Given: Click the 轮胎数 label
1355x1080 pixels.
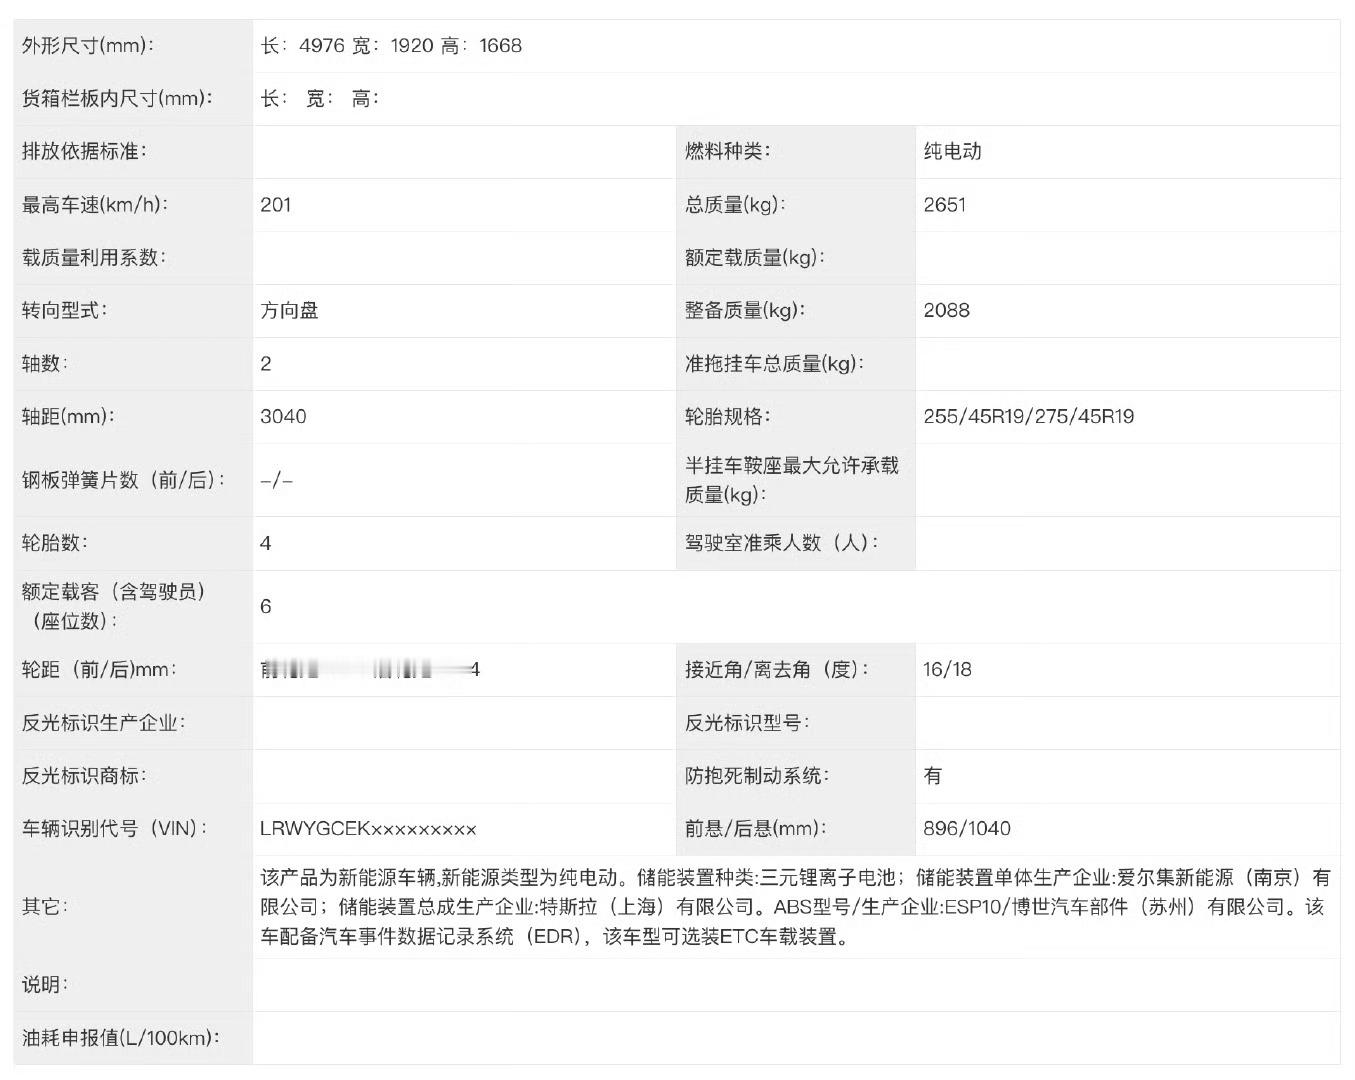Looking at the screenshot, I should pos(55,544).
